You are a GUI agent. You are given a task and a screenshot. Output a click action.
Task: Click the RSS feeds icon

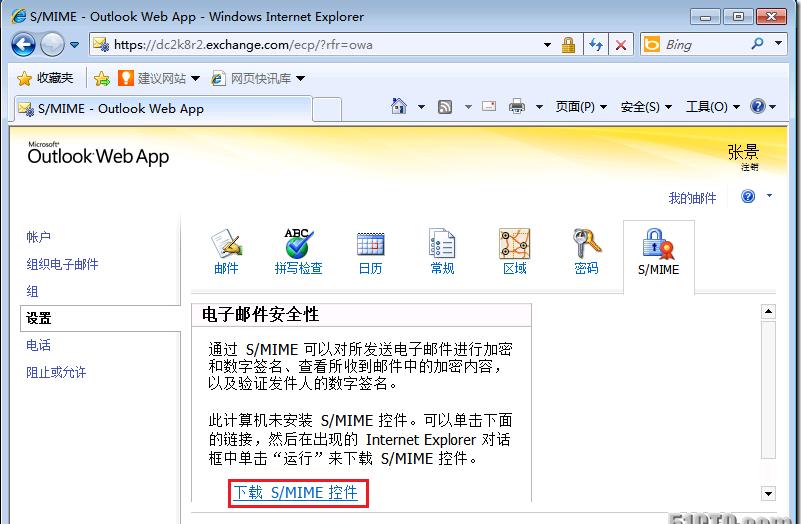[445, 107]
